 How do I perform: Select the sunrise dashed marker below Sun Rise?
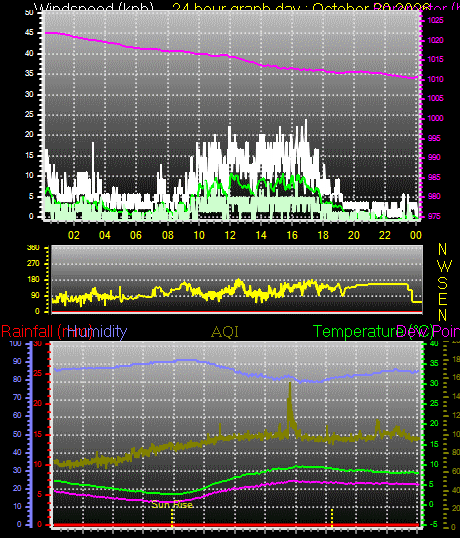click(173, 518)
